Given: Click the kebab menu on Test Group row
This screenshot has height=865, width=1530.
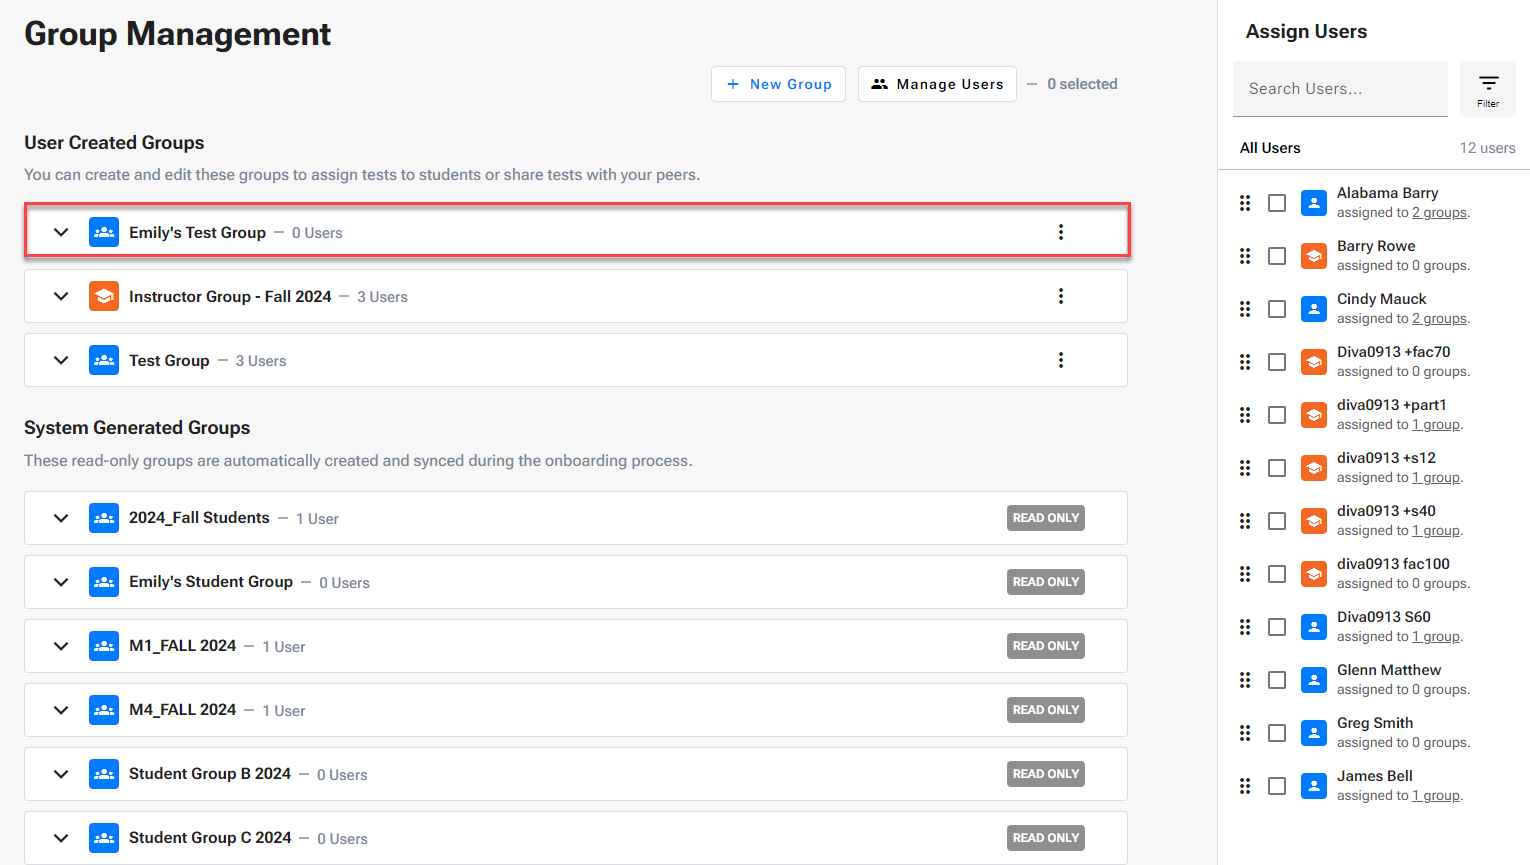Looking at the screenshot, I should [x=1060, y=360].
